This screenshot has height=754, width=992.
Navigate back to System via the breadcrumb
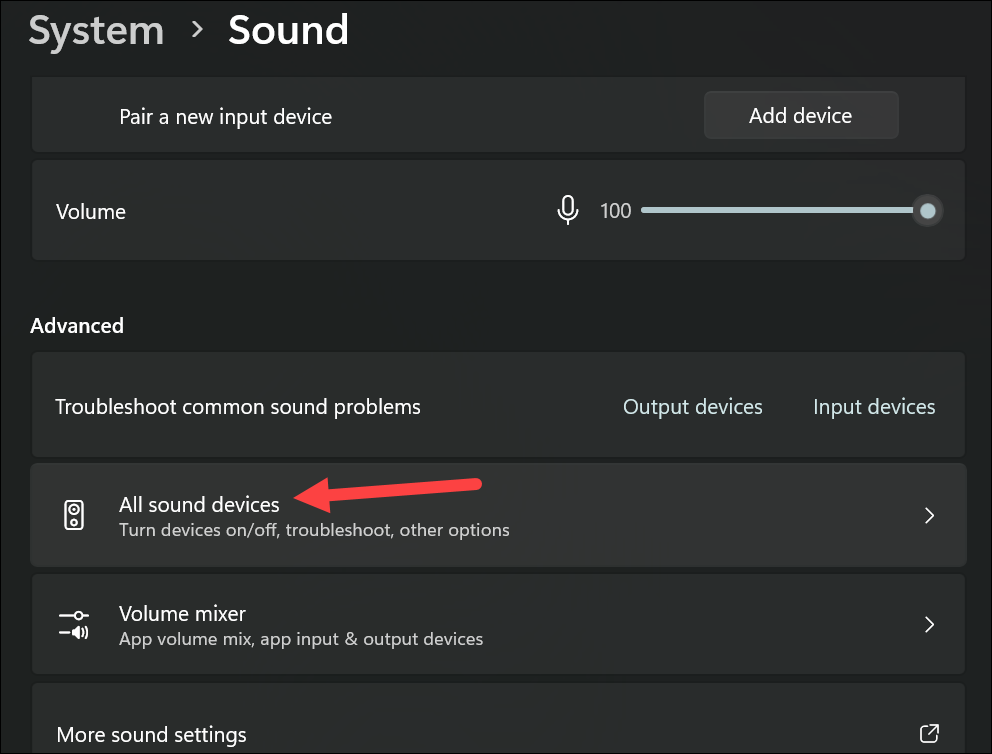(x=95, y=30)
